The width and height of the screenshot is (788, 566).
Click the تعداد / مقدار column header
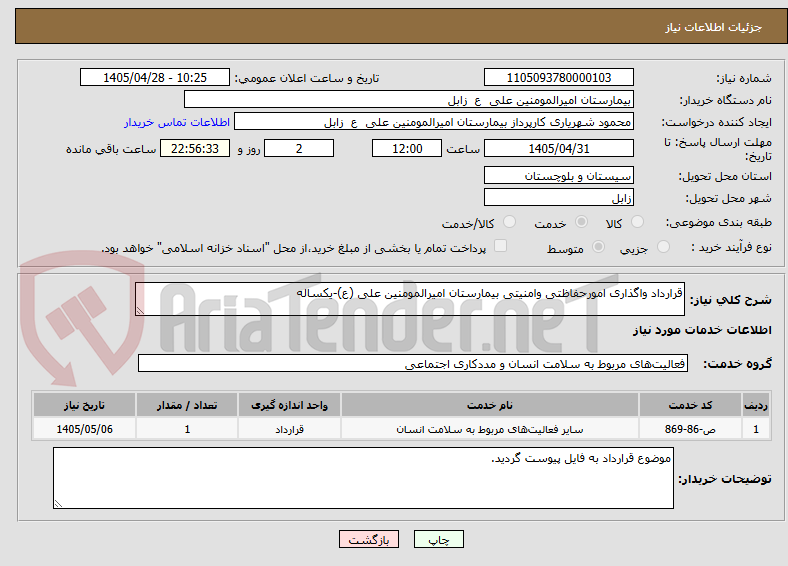[x=187, y=405]
